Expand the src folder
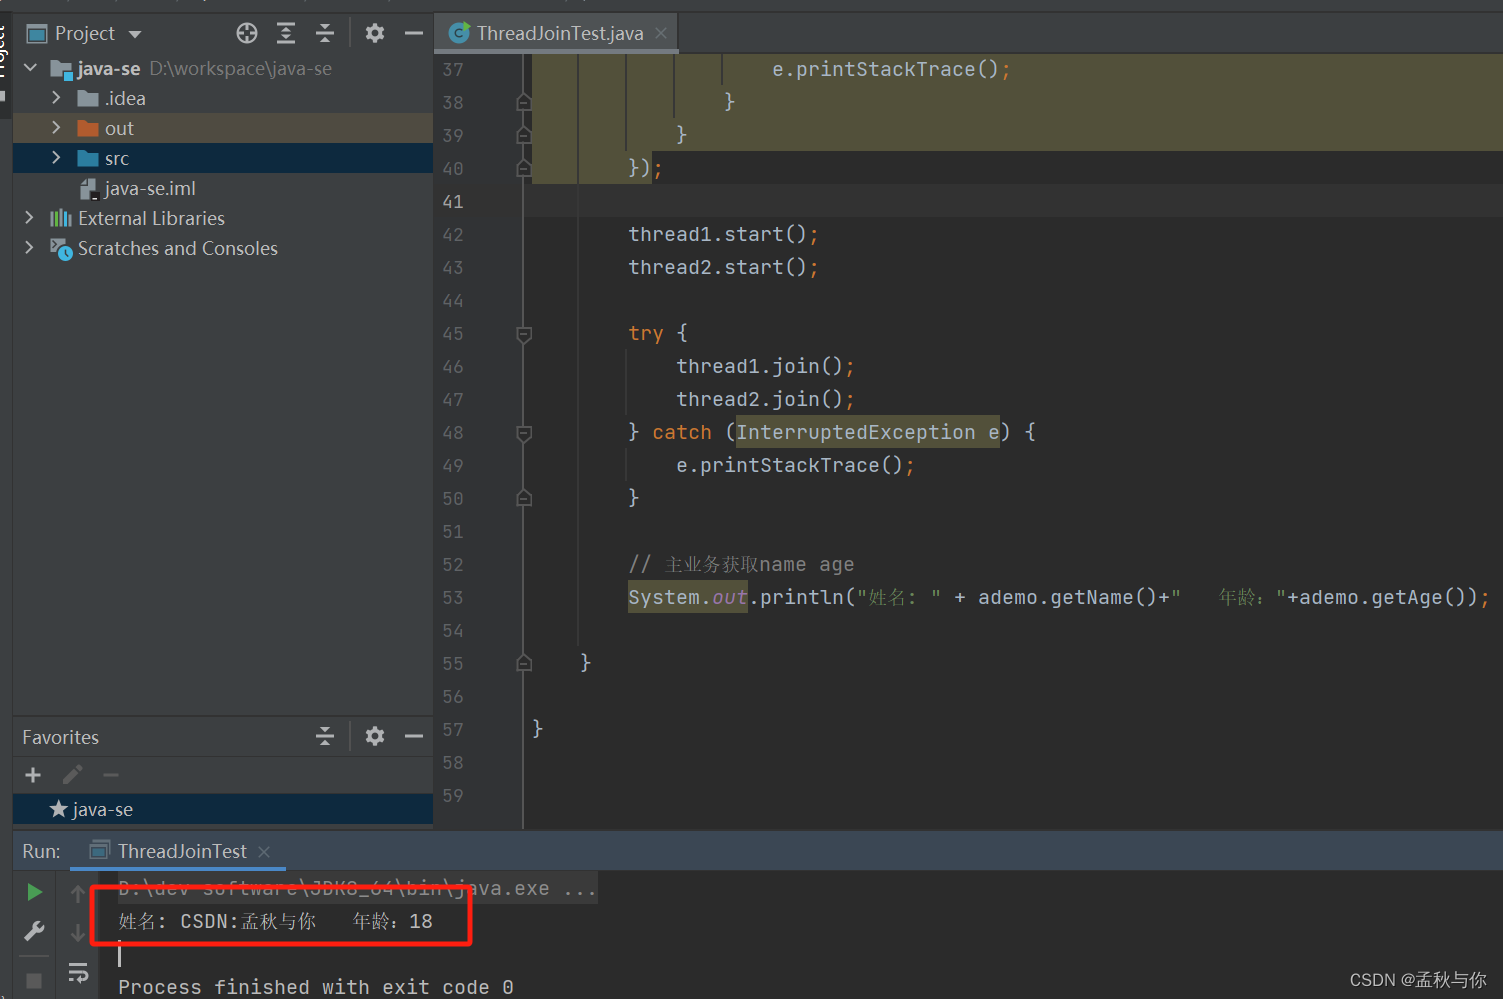Screen dimensions: 1503x999 click(x=56, y=158)
